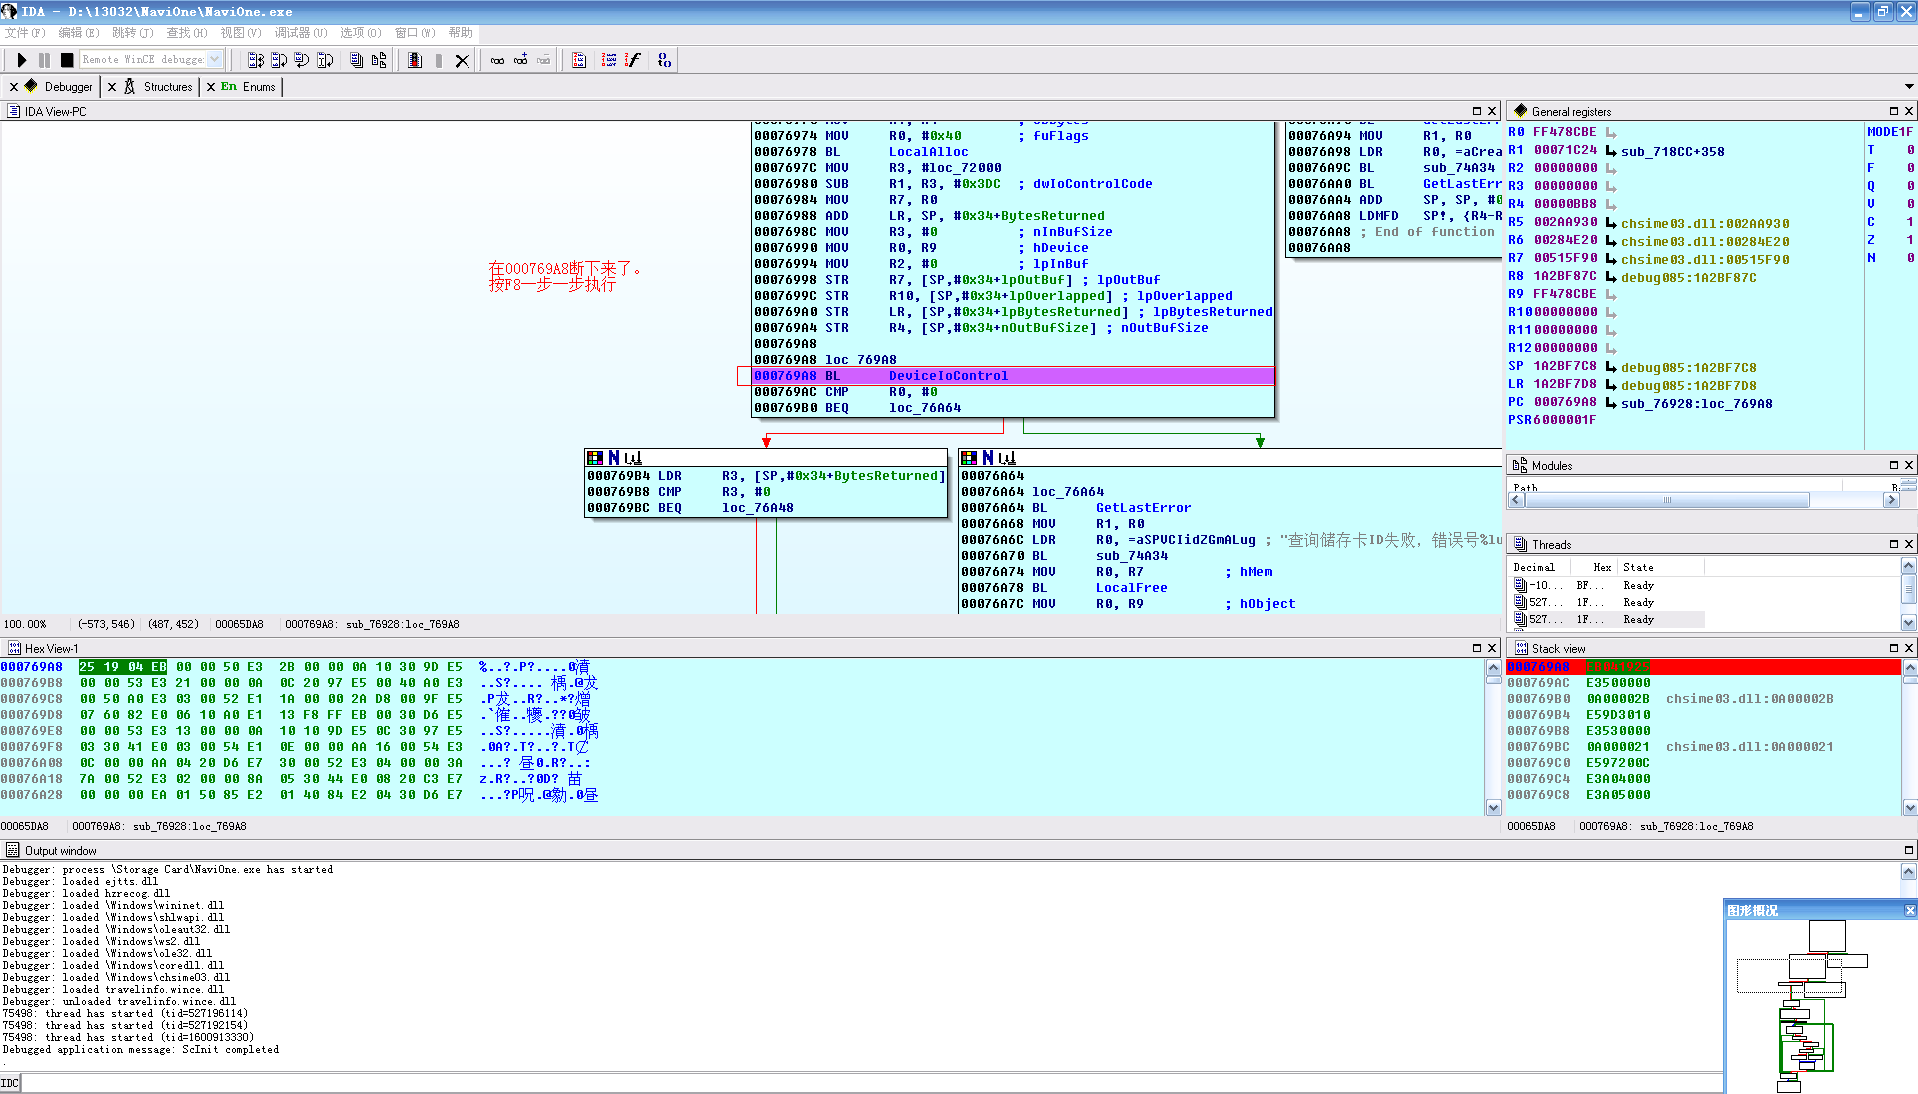Switch to the Structures tab
This screenshot has width=1918, height=1094.
point(167,87)
